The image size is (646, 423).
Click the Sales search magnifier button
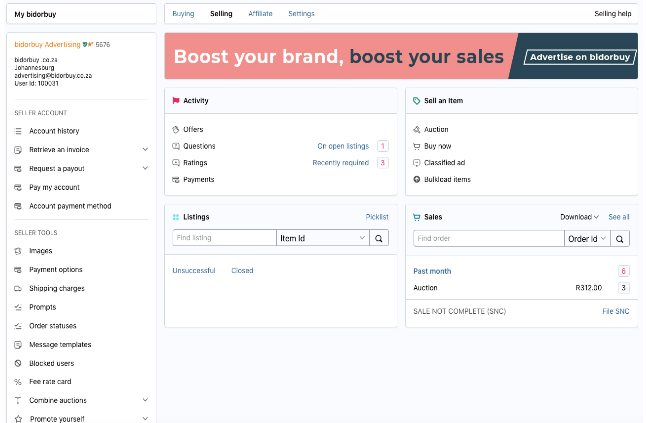[x=620, y=239]
